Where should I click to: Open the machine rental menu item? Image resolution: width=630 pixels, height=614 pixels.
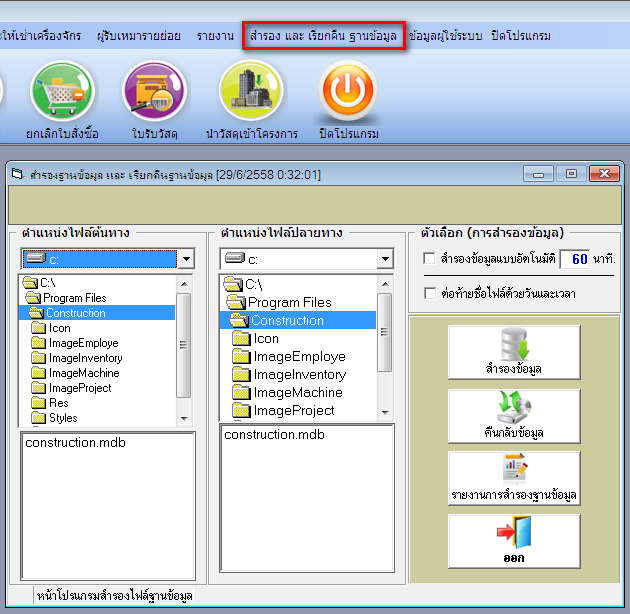point(41,36)
